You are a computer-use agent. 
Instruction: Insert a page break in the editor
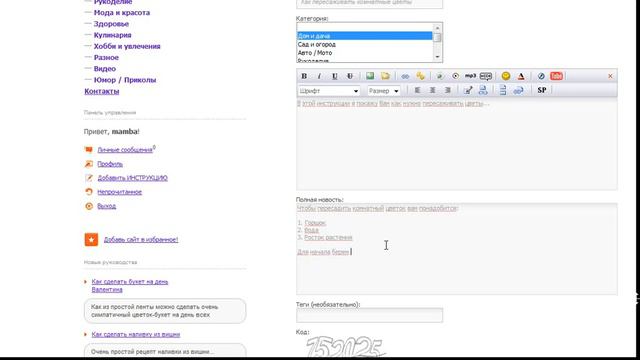[503, 91]
